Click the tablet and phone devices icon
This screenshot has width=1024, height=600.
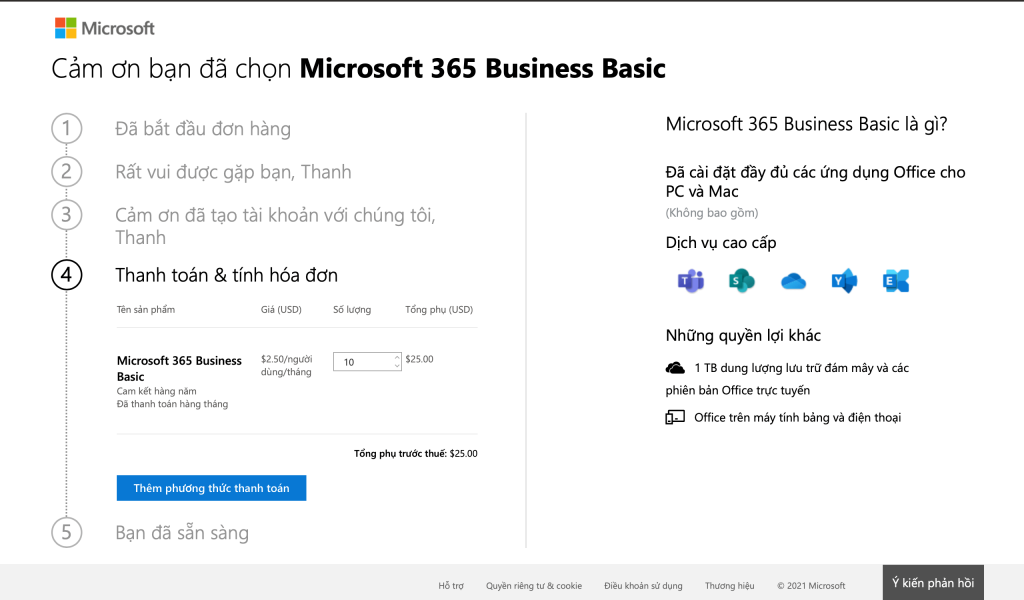[x=675, y=417]
